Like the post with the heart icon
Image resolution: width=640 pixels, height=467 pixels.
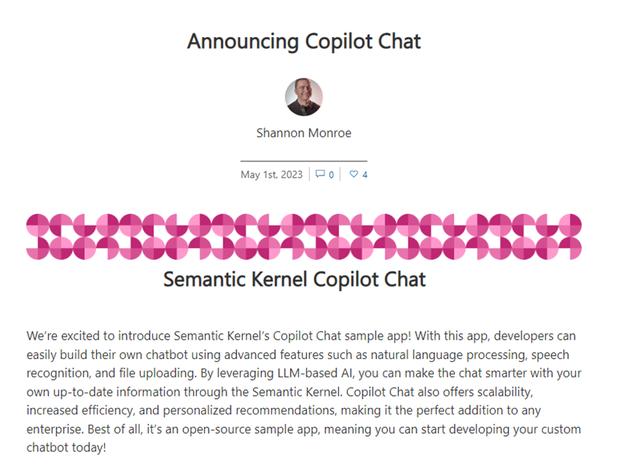[352, 175]
